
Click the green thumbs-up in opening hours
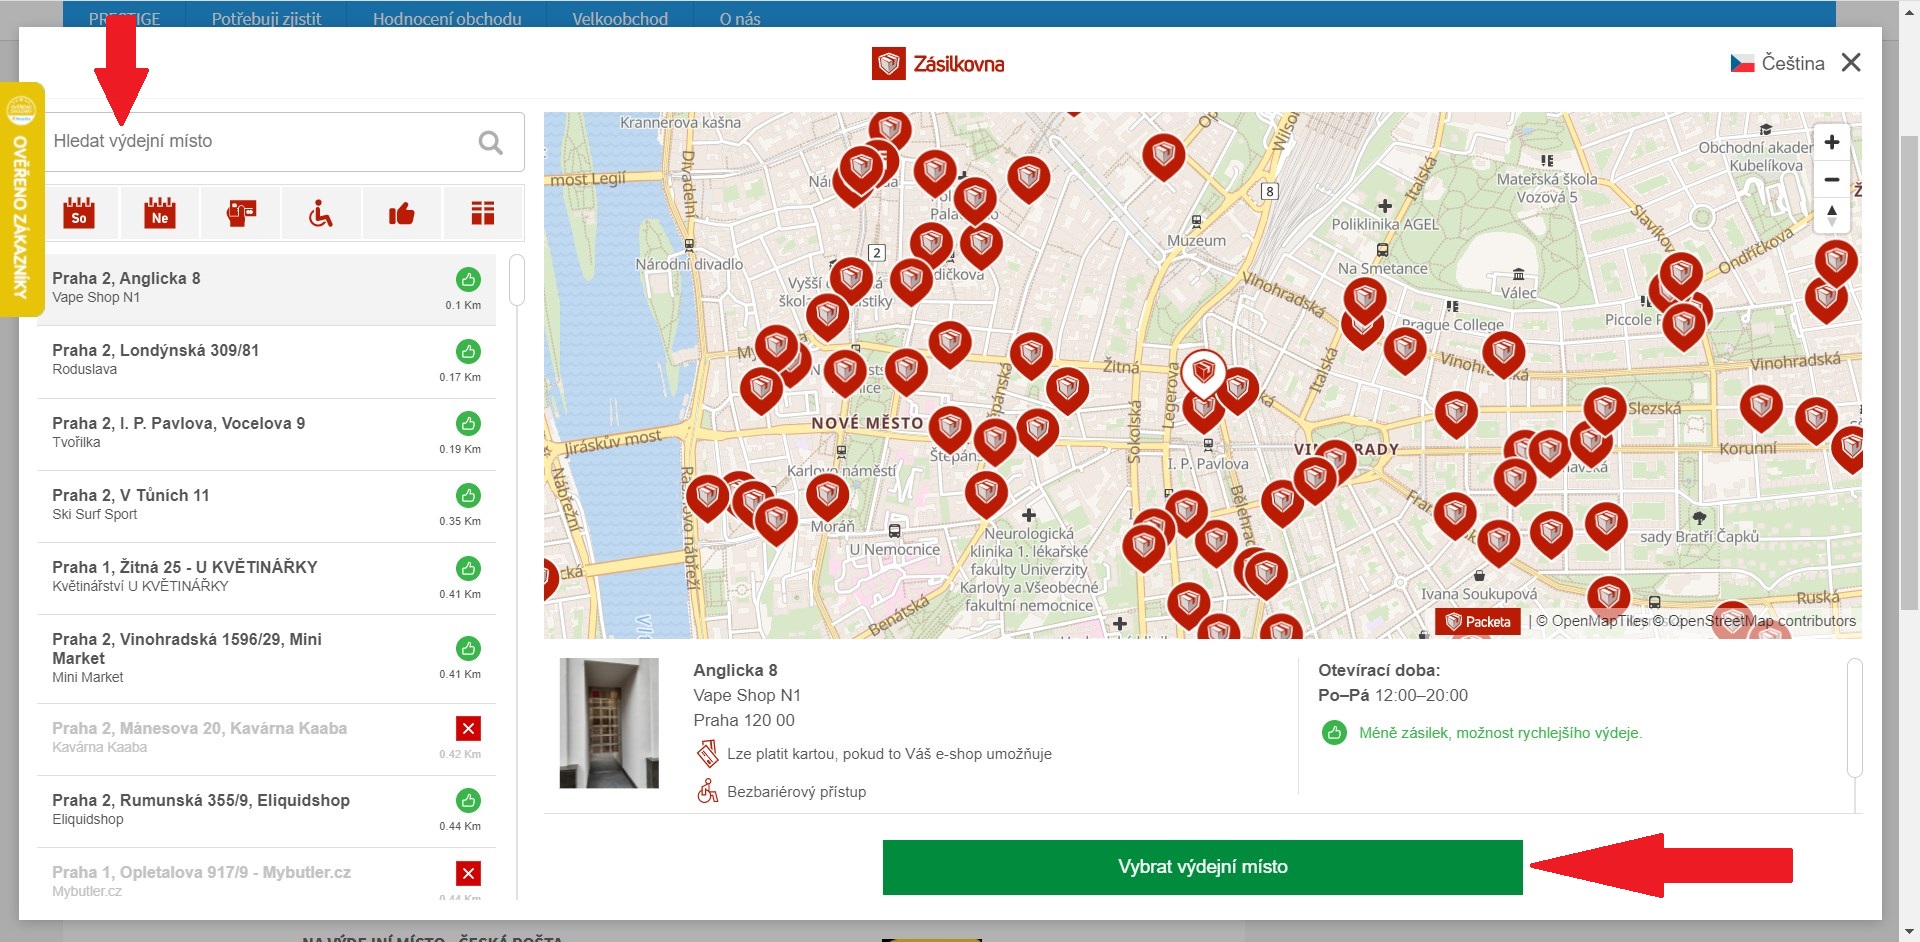click(1334, 733)
